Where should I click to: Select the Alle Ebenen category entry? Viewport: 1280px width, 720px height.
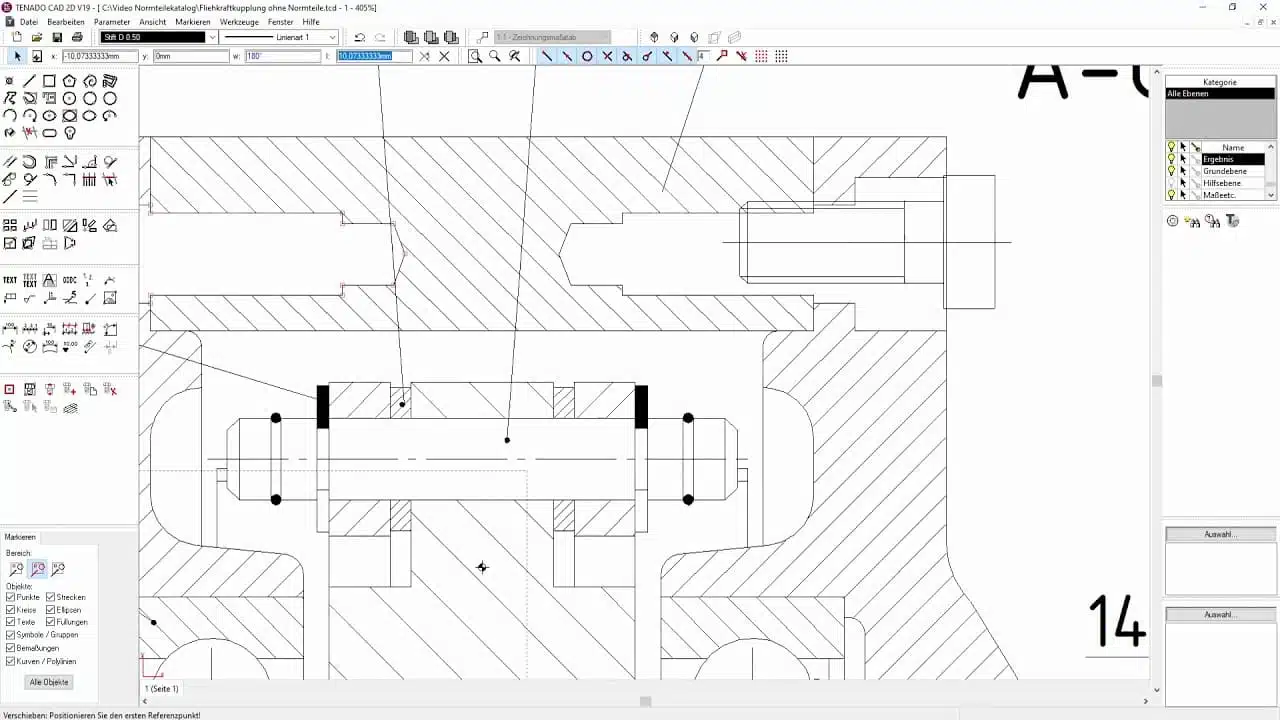pos(1220,93)
